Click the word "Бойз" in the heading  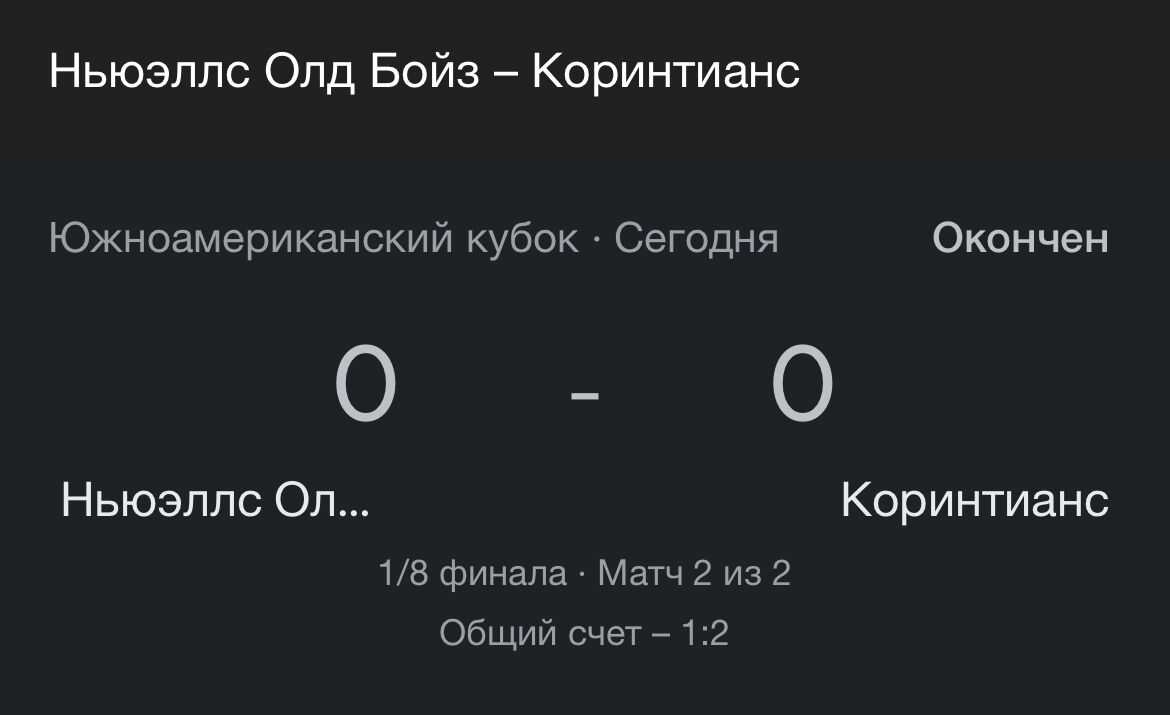[x=424, y=72]
